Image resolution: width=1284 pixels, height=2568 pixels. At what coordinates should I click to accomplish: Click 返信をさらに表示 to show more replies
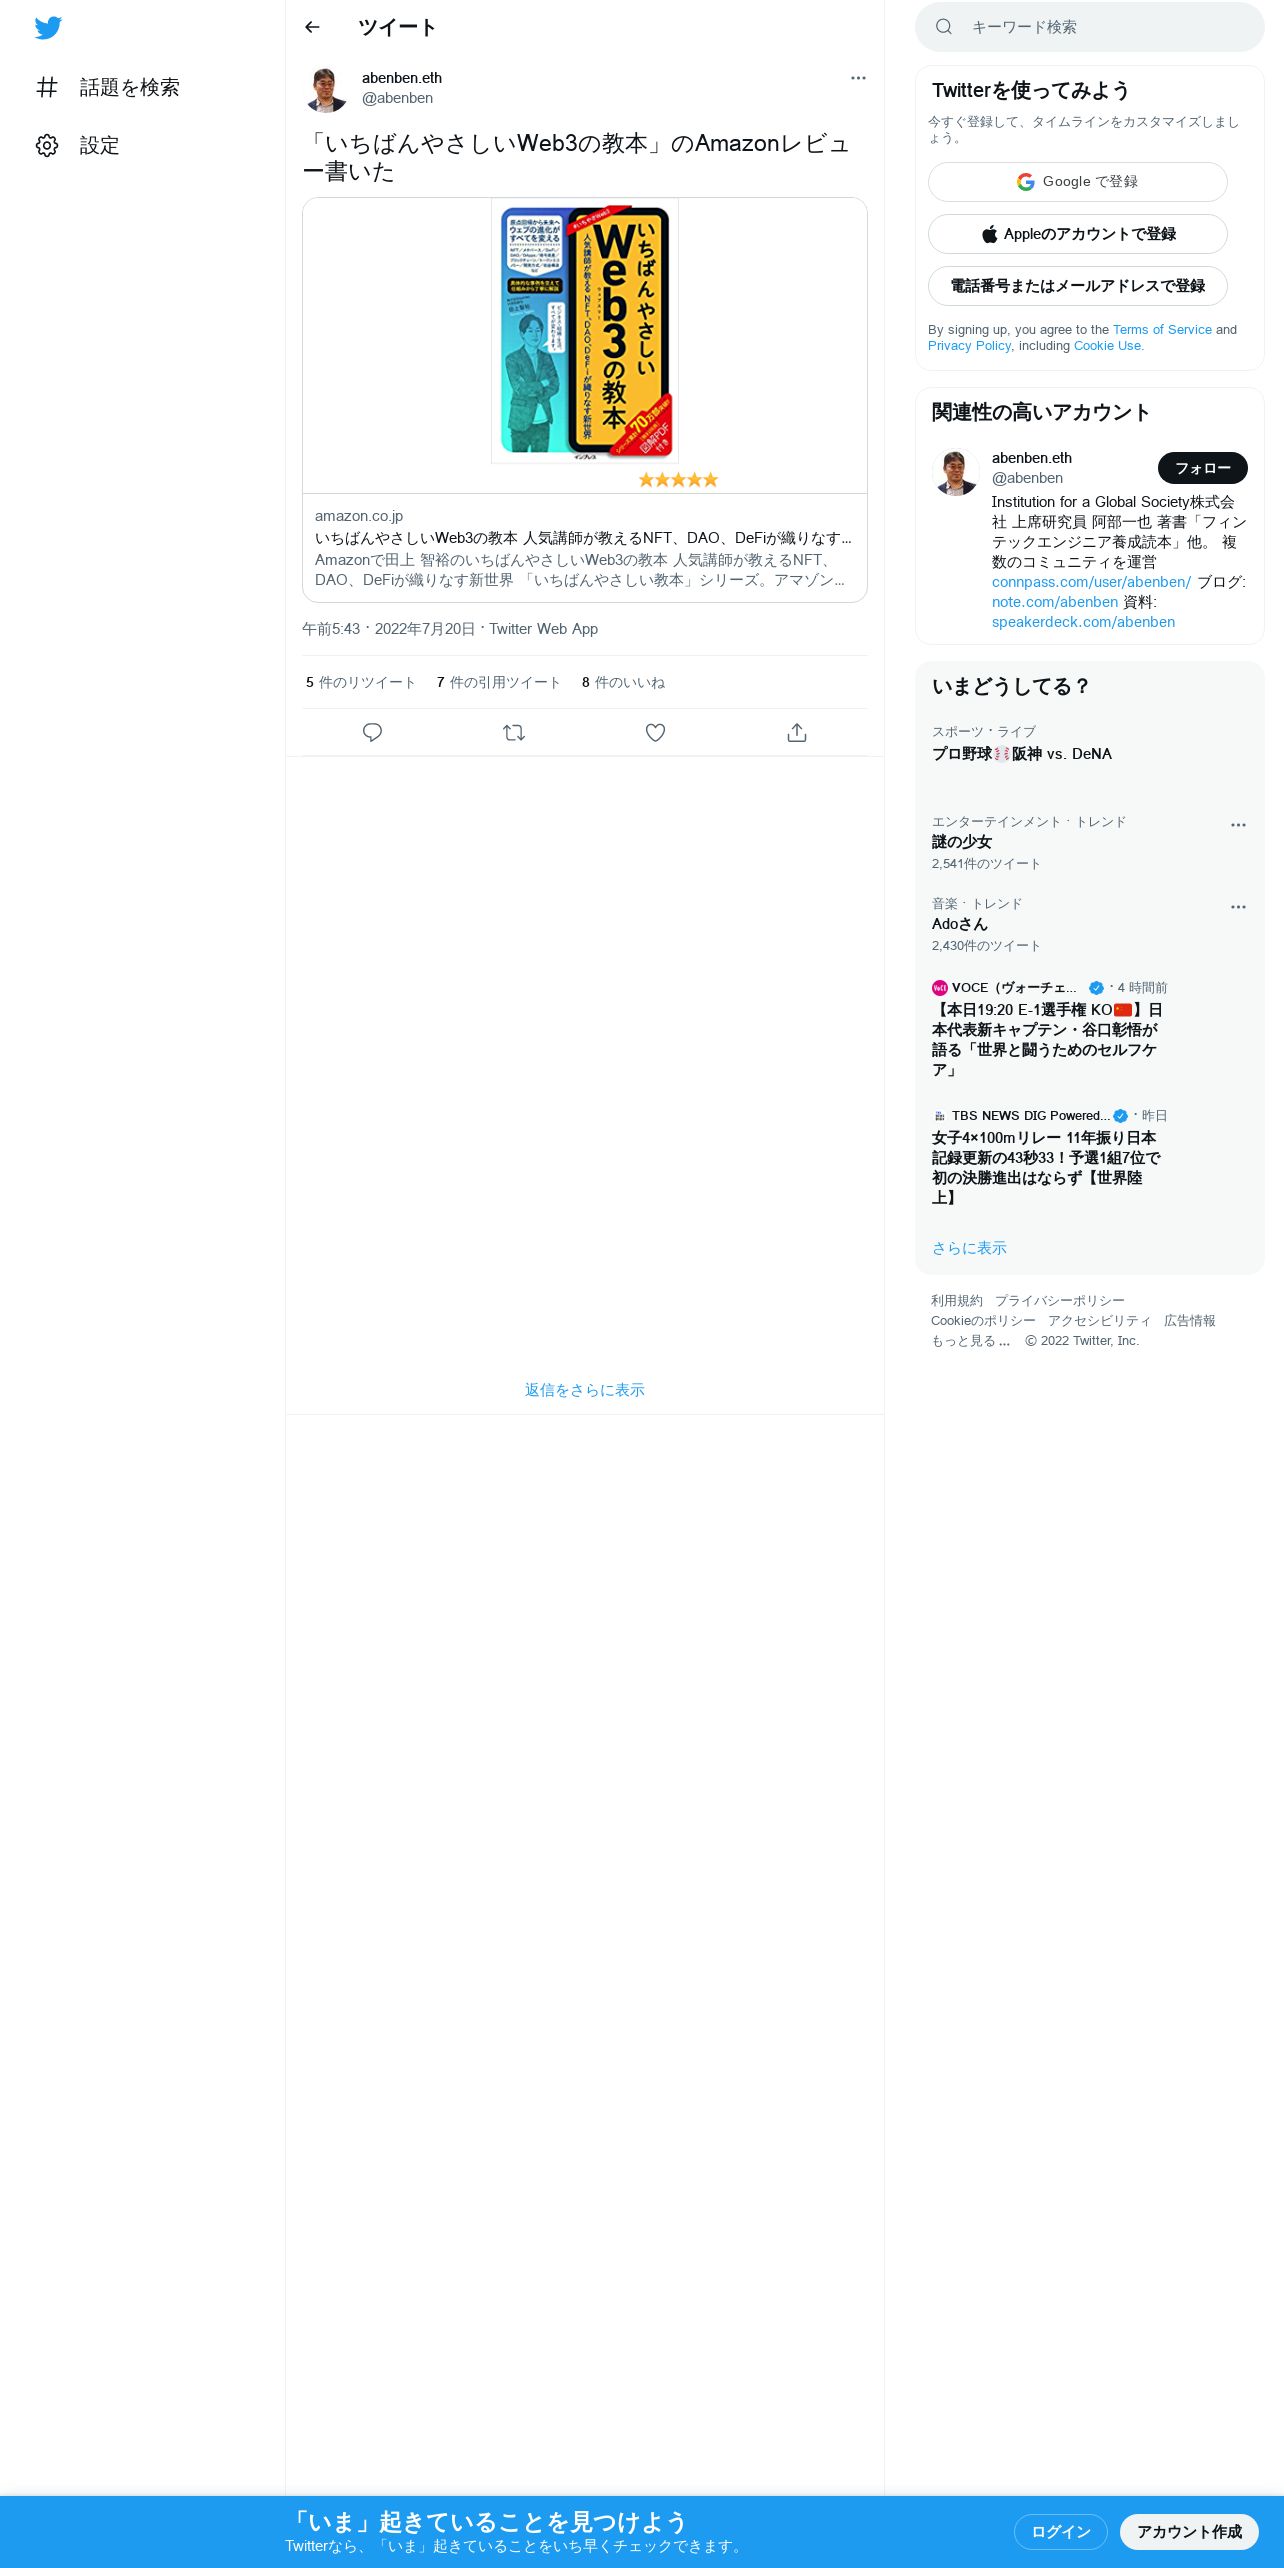pyautogui.click(x=585, y=1390)
